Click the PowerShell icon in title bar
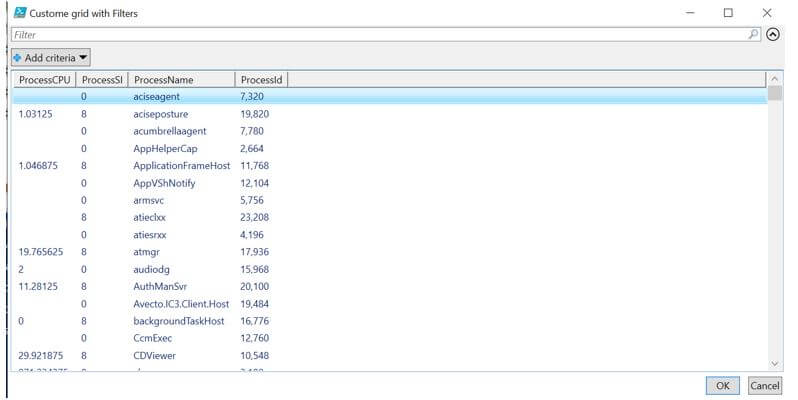Screen dimensions: 798x400 (x=20, y=13)
